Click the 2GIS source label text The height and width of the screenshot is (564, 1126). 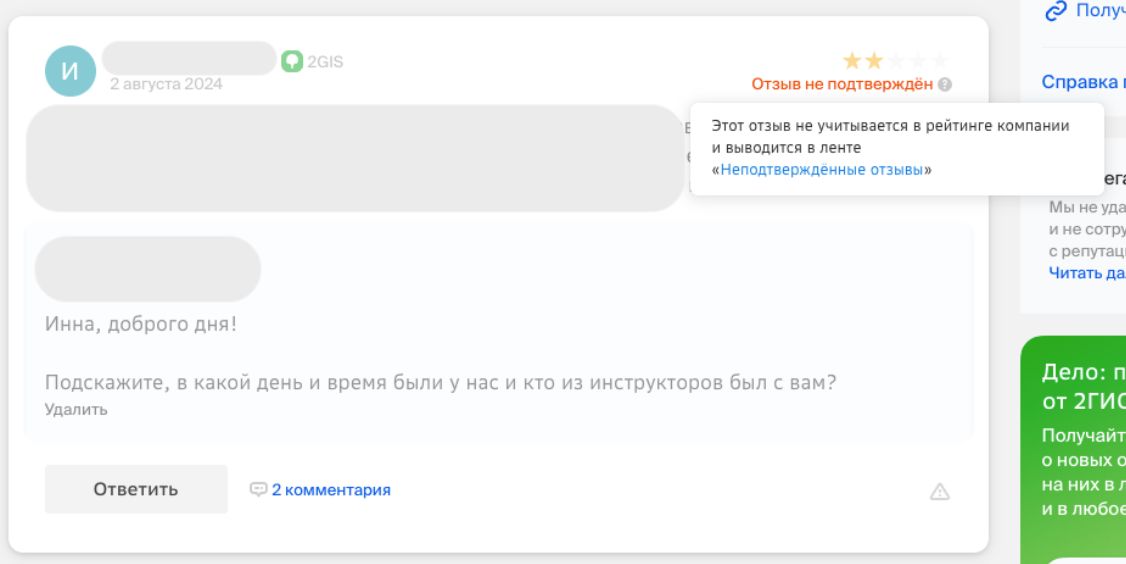coord(325,61)
